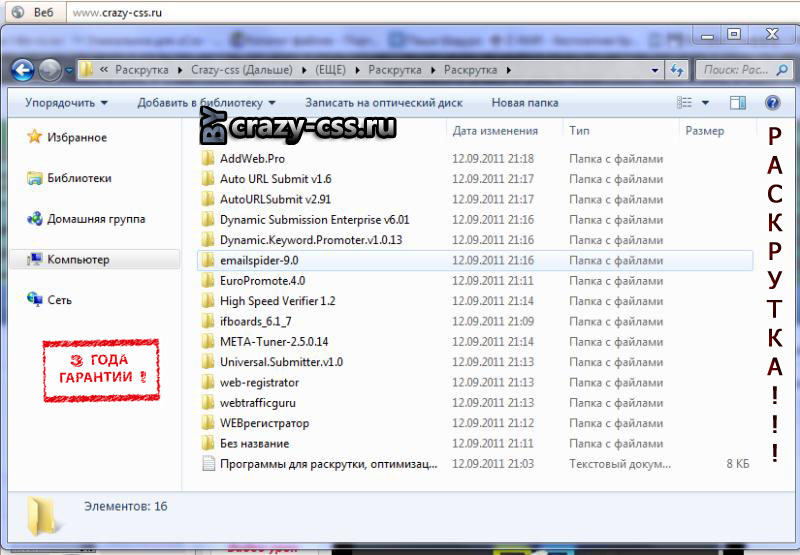Click the Сеть network icon in sidebar
The height and width of the screenshot is (555, 800).
tap(34, 299)
